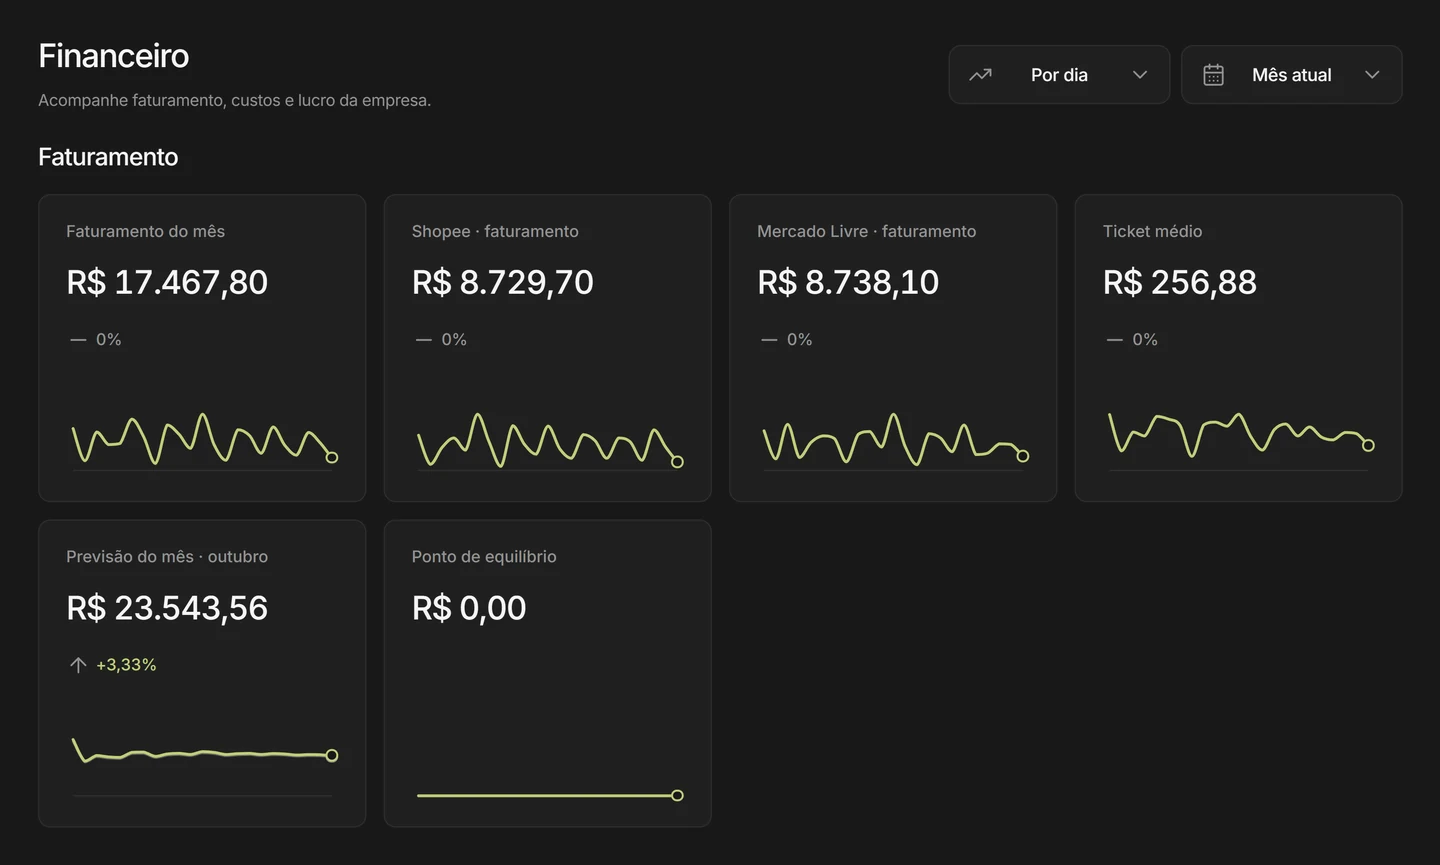The height and width of the screenshot is (865, 1440).
Task: Click the "Financeiro" page heading
Action: pyautogui.click(x=114, y=56)
